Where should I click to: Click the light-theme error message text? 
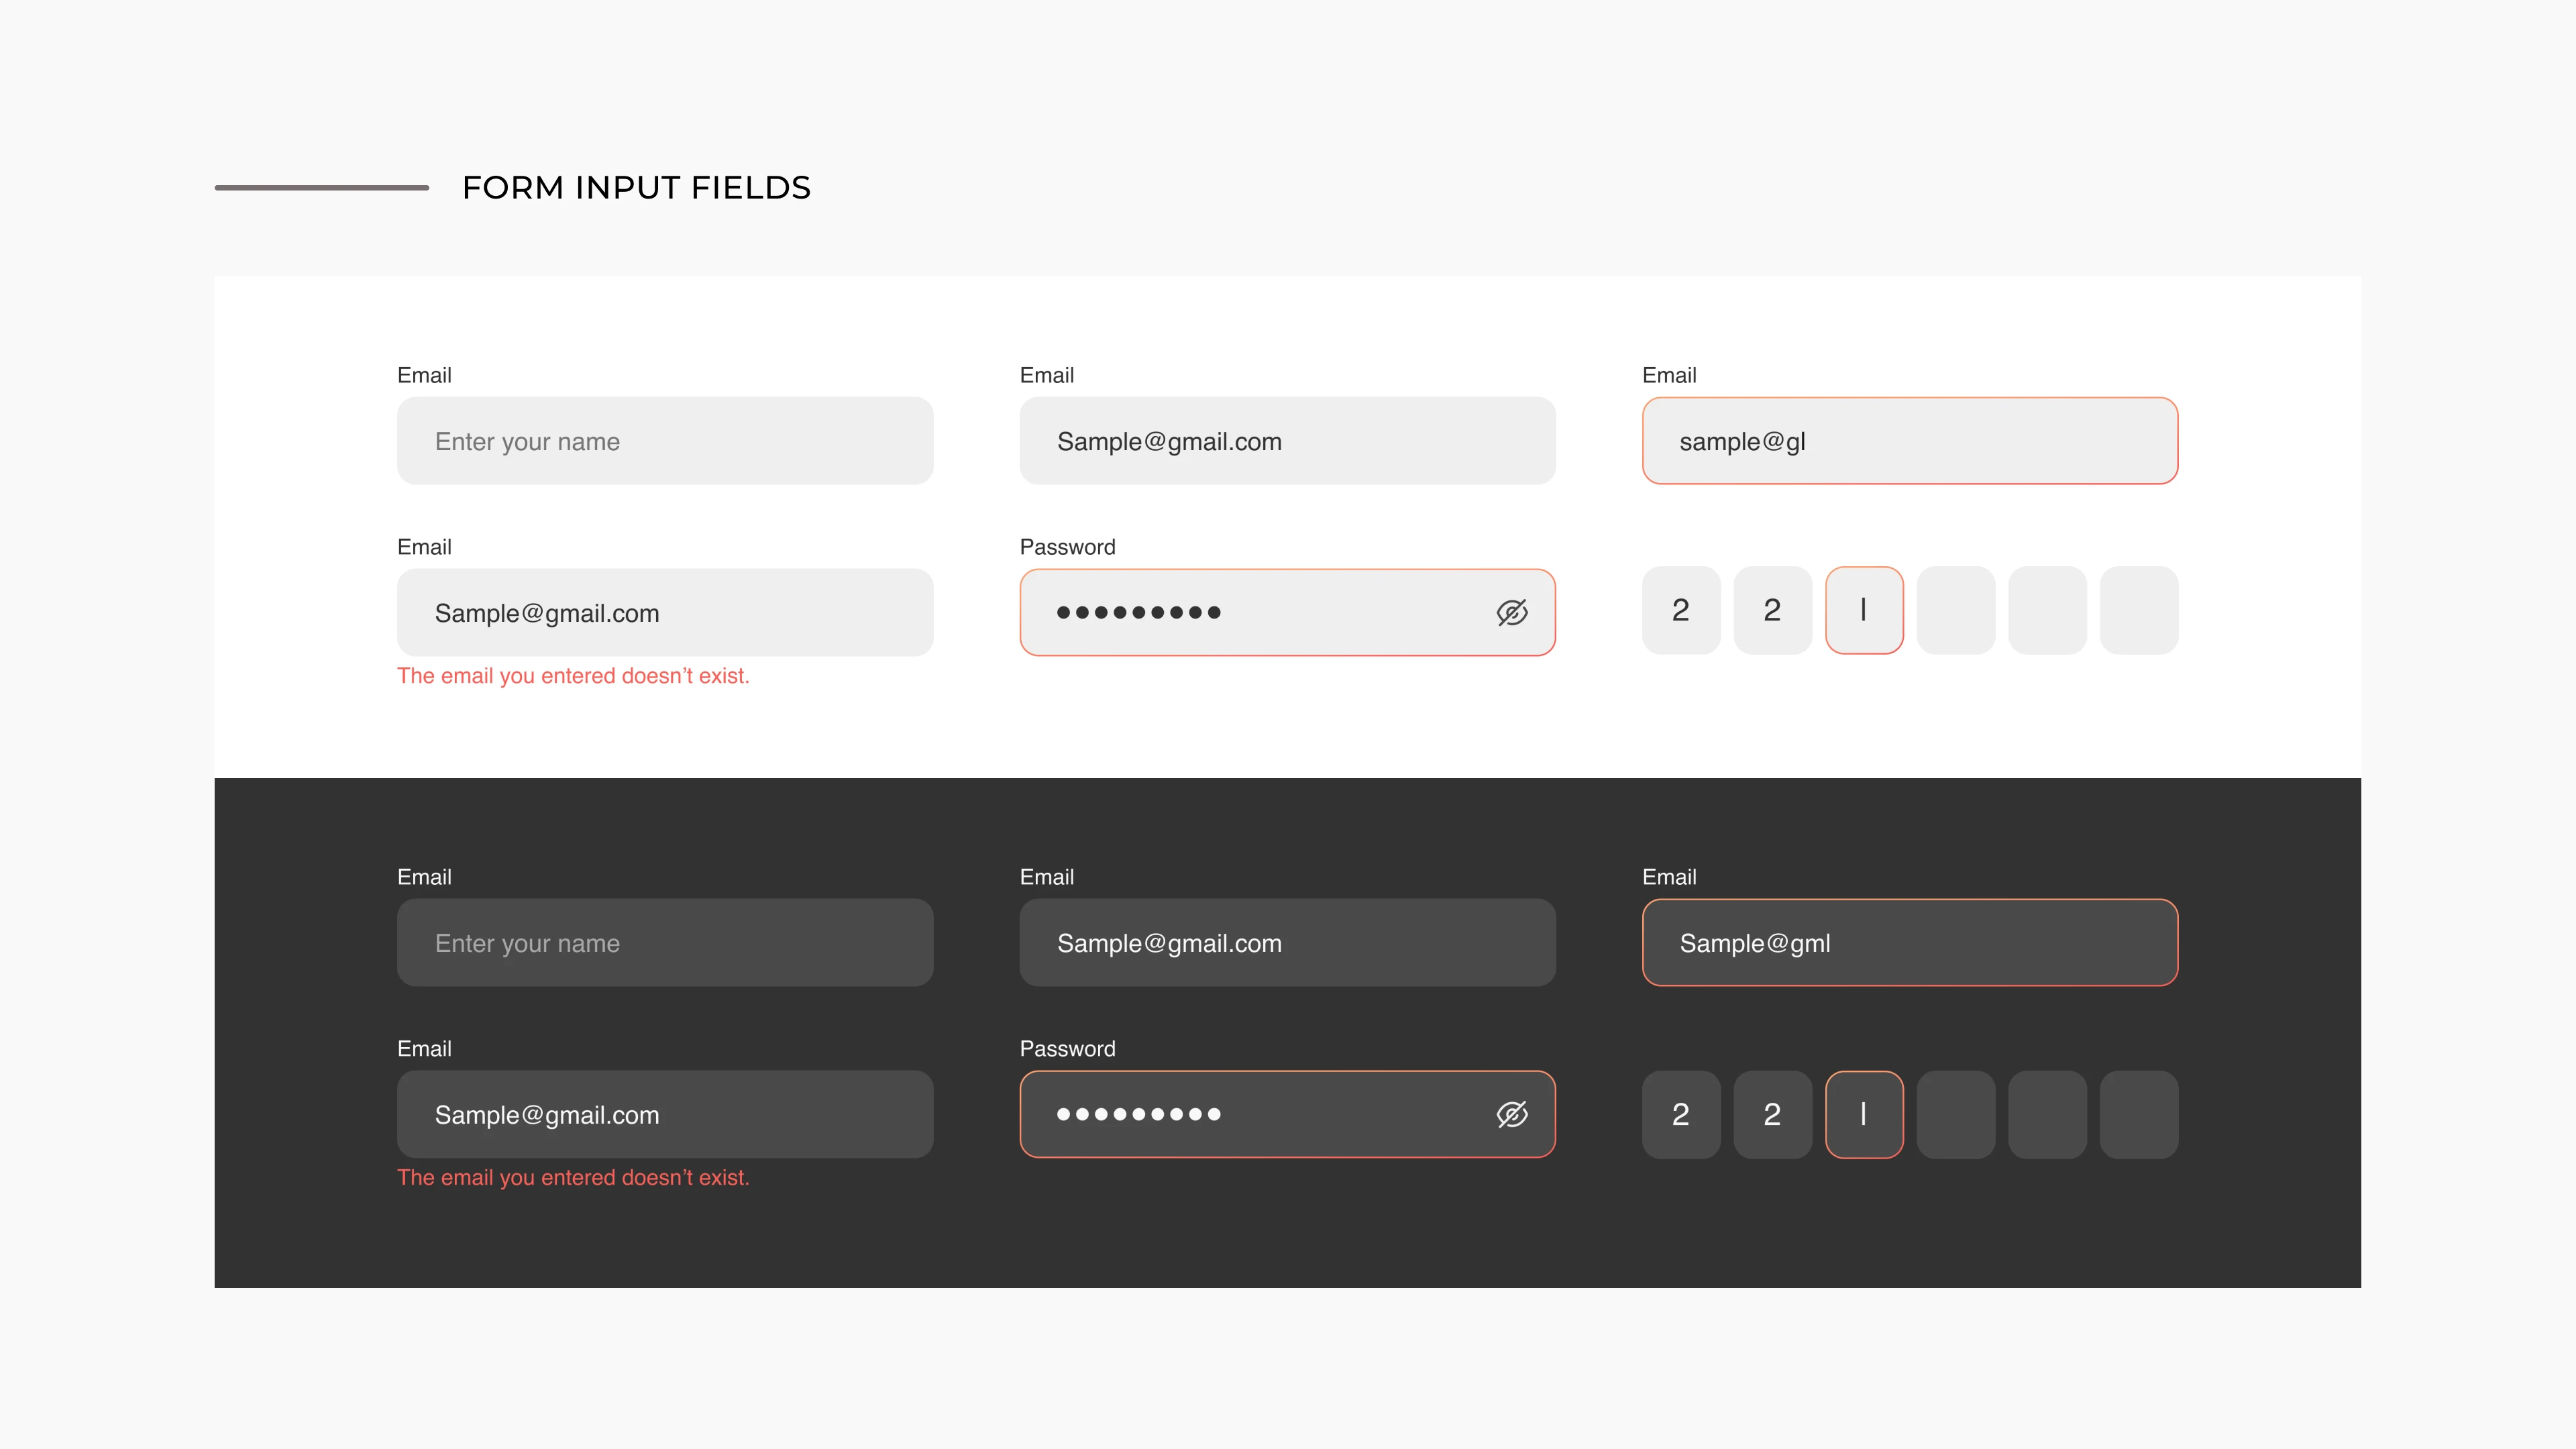coord(573,676)
